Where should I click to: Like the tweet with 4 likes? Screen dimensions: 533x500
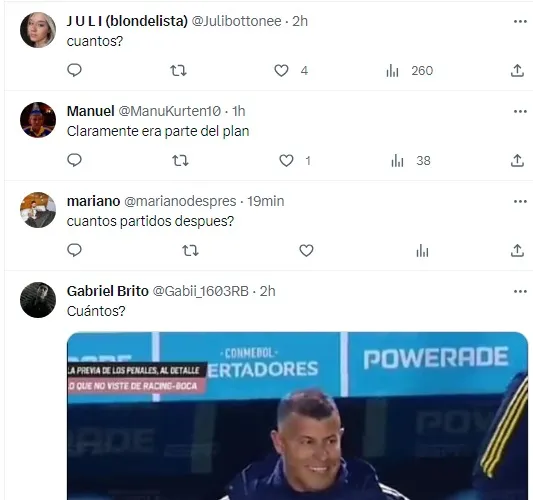click(x=281, y=71)
